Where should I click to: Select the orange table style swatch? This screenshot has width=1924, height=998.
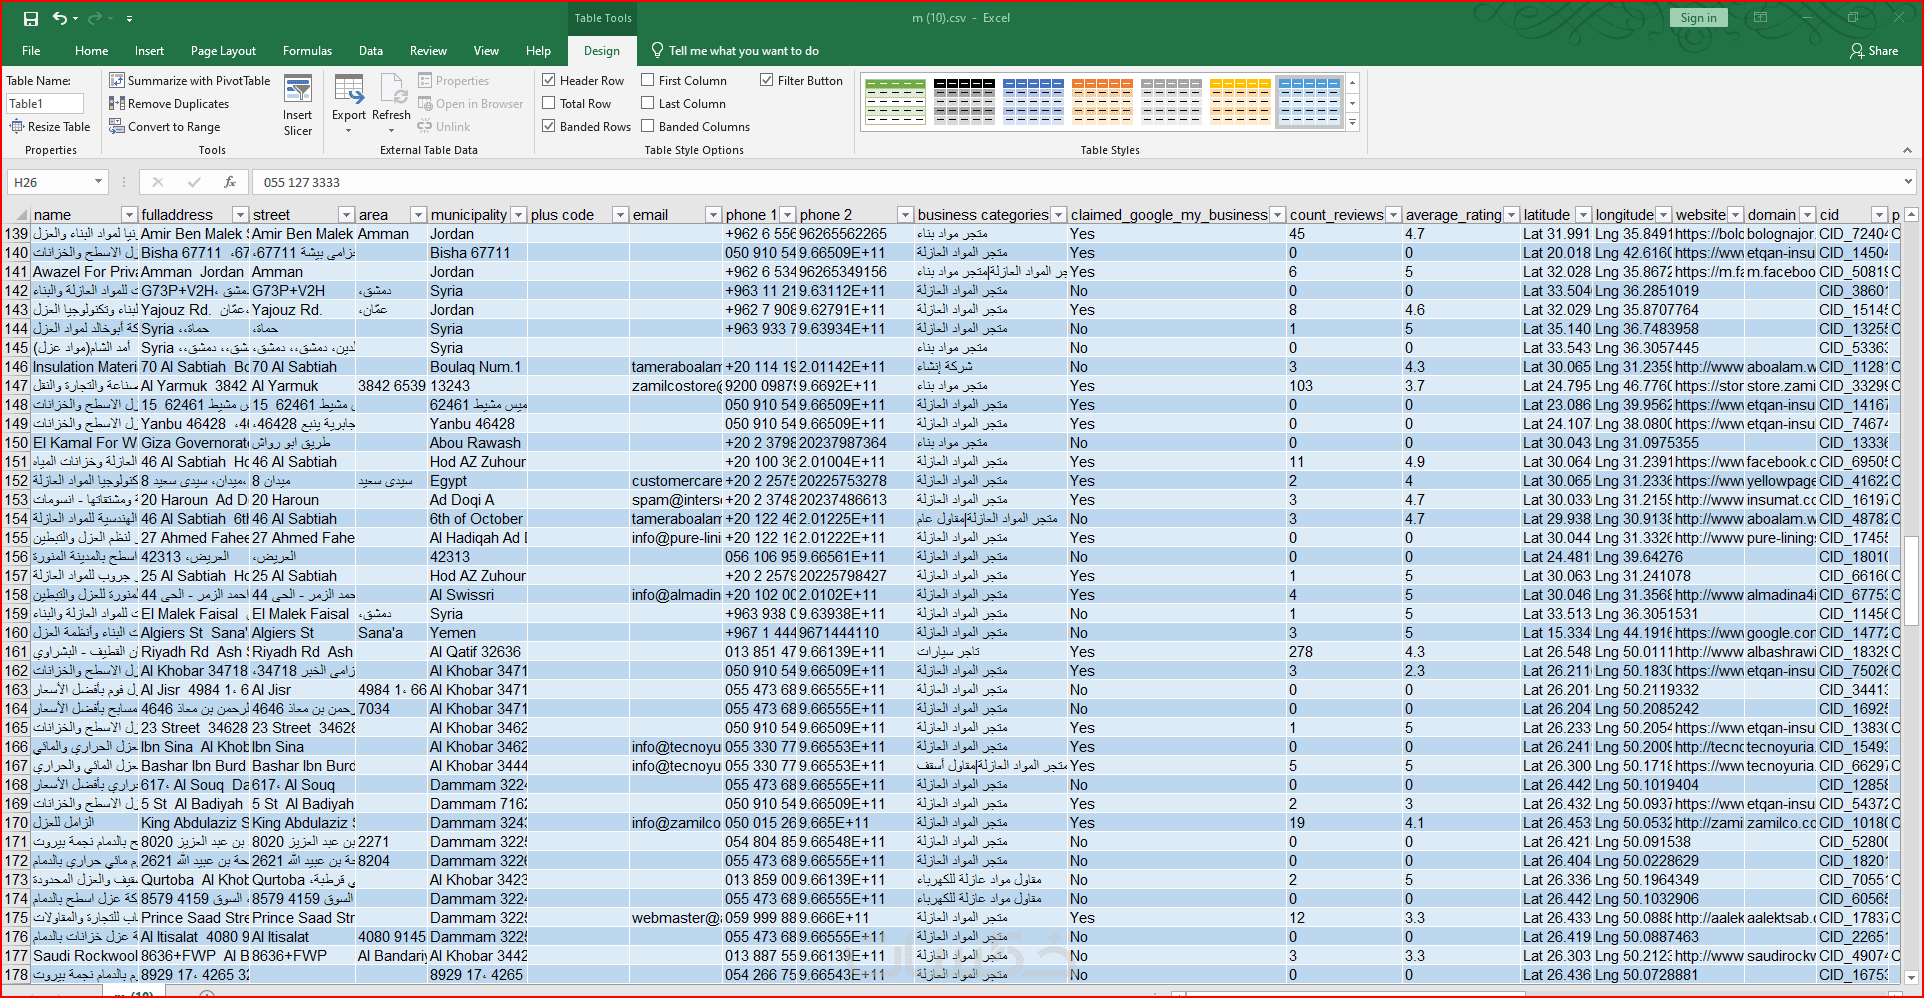(1102, 101)
